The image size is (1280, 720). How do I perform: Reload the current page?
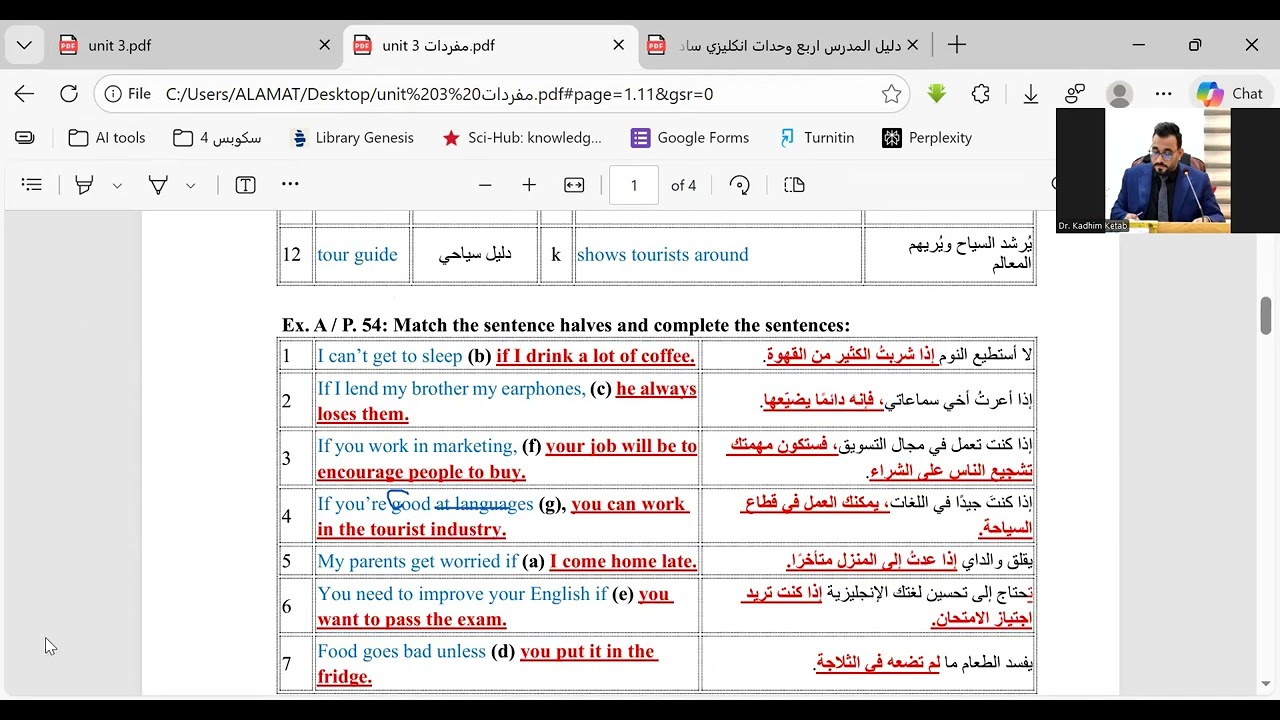(68, 94)
